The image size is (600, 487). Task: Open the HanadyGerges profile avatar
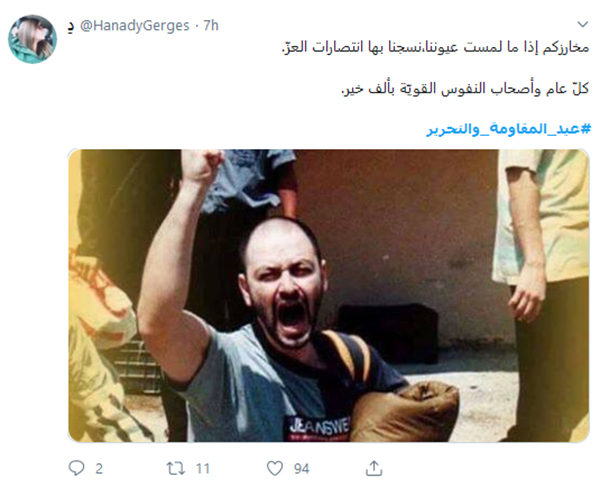(33, 39)
